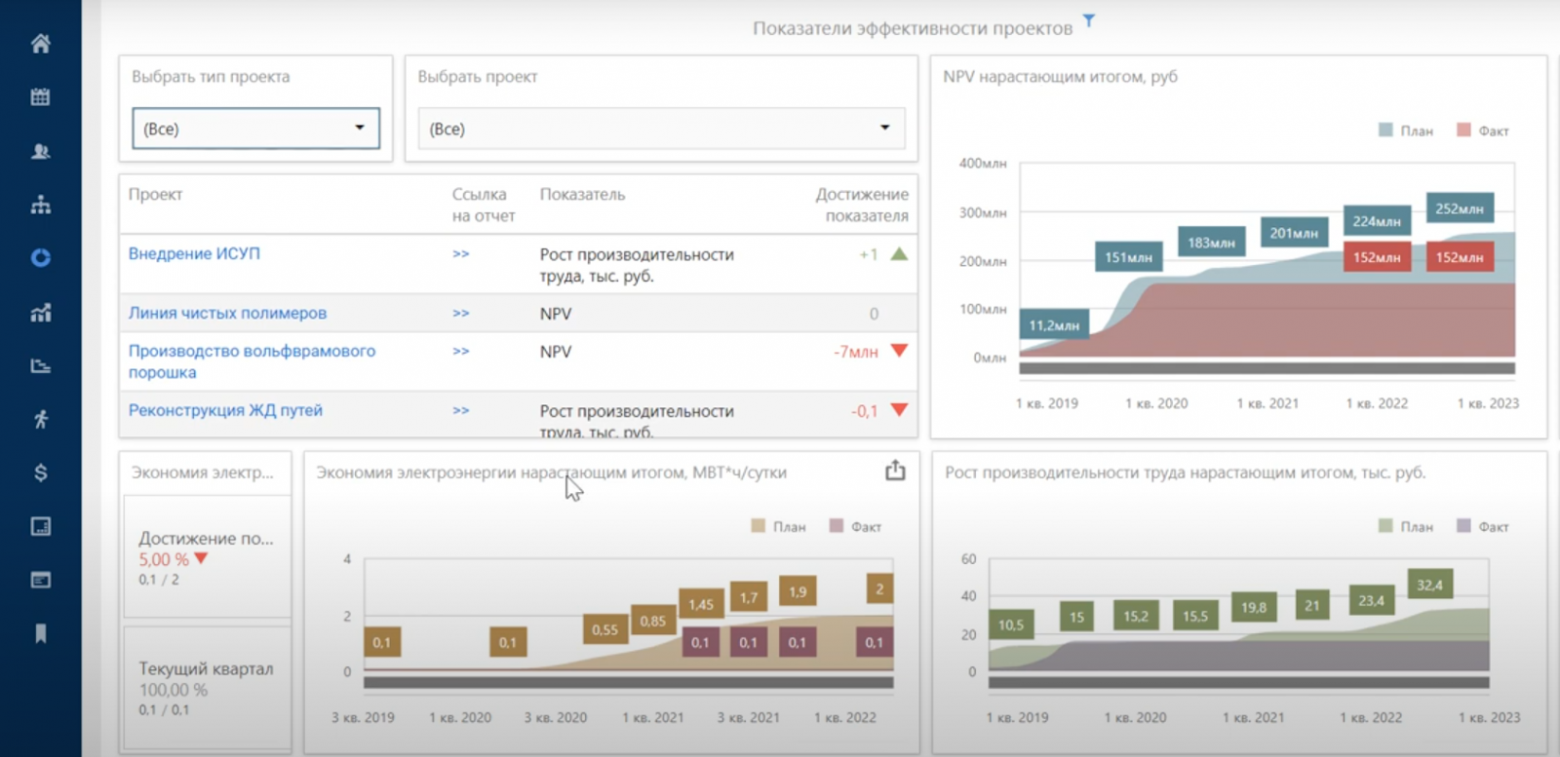
Task: Toggle План legend in NPV chart
Action: coord(1406,131)
